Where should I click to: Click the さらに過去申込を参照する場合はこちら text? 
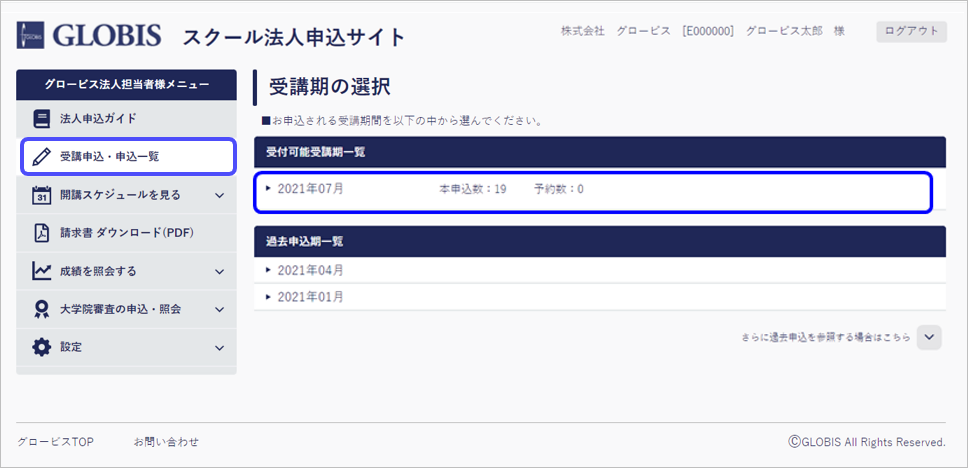click(825, 338)
